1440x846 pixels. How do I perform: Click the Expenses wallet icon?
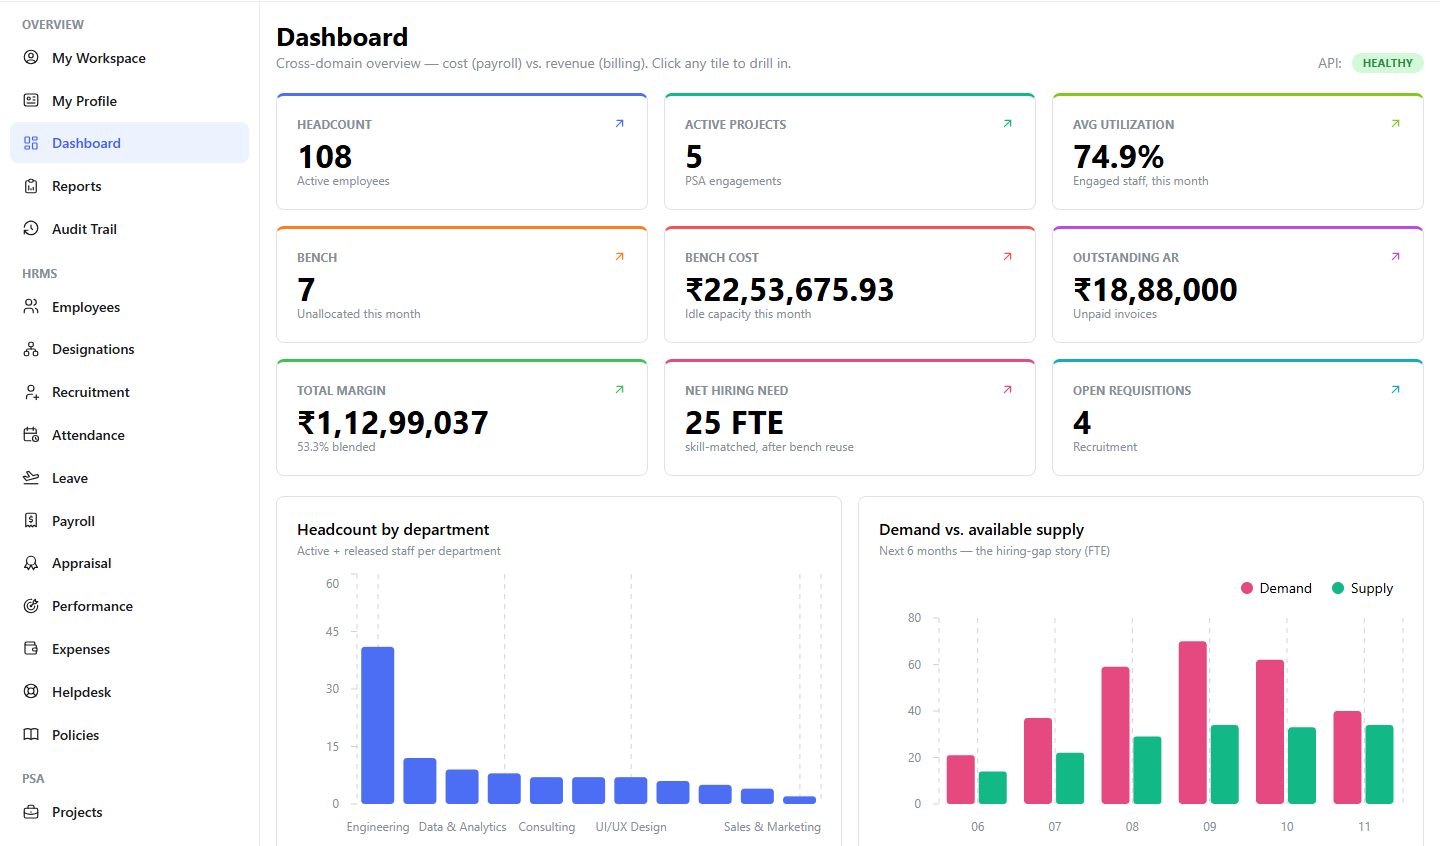pyautogui.click(x=31, y=649)
